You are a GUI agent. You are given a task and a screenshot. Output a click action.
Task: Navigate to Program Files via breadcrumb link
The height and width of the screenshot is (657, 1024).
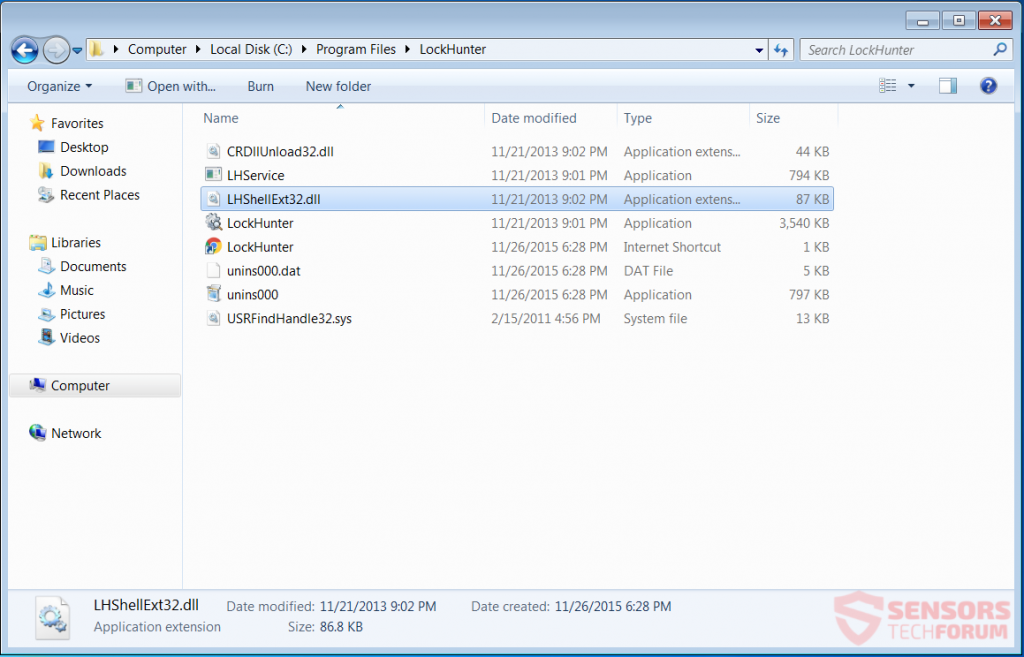tap(356, 48)
